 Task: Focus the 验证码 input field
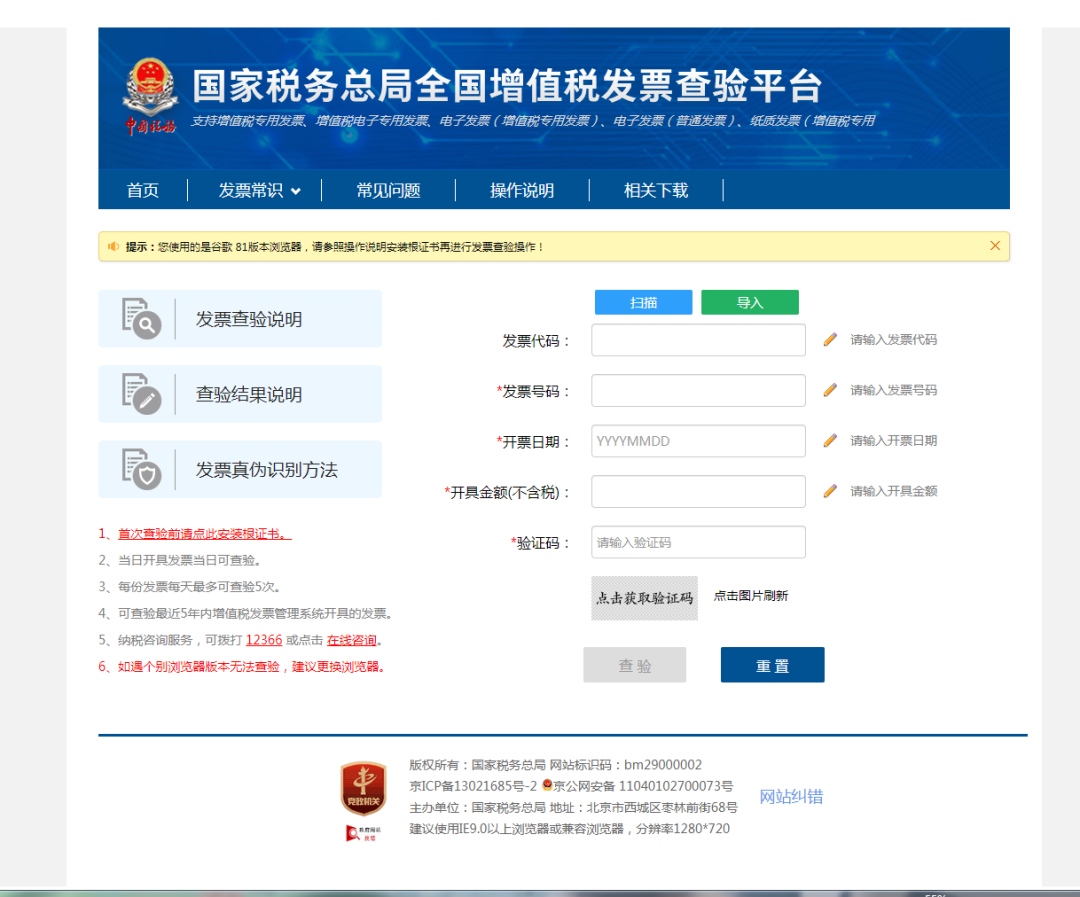pos(698,542)
